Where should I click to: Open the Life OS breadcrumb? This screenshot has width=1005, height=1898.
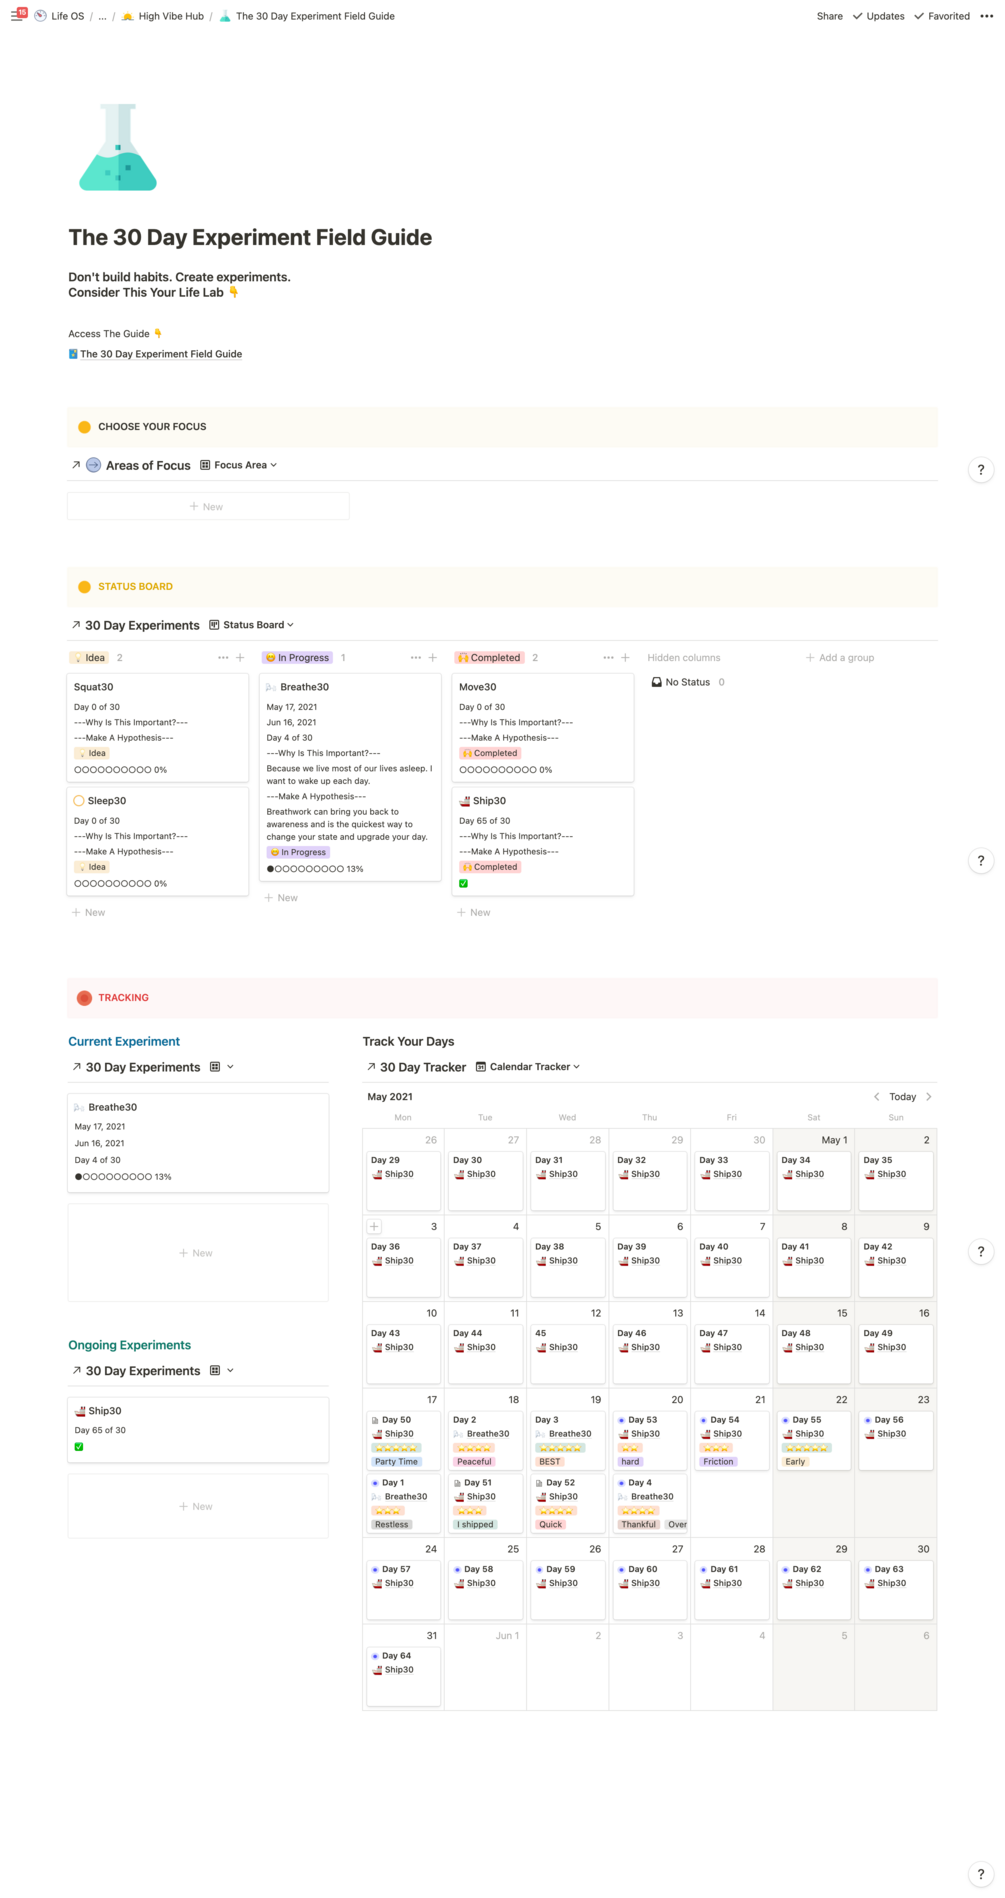(x=60, y=16)
